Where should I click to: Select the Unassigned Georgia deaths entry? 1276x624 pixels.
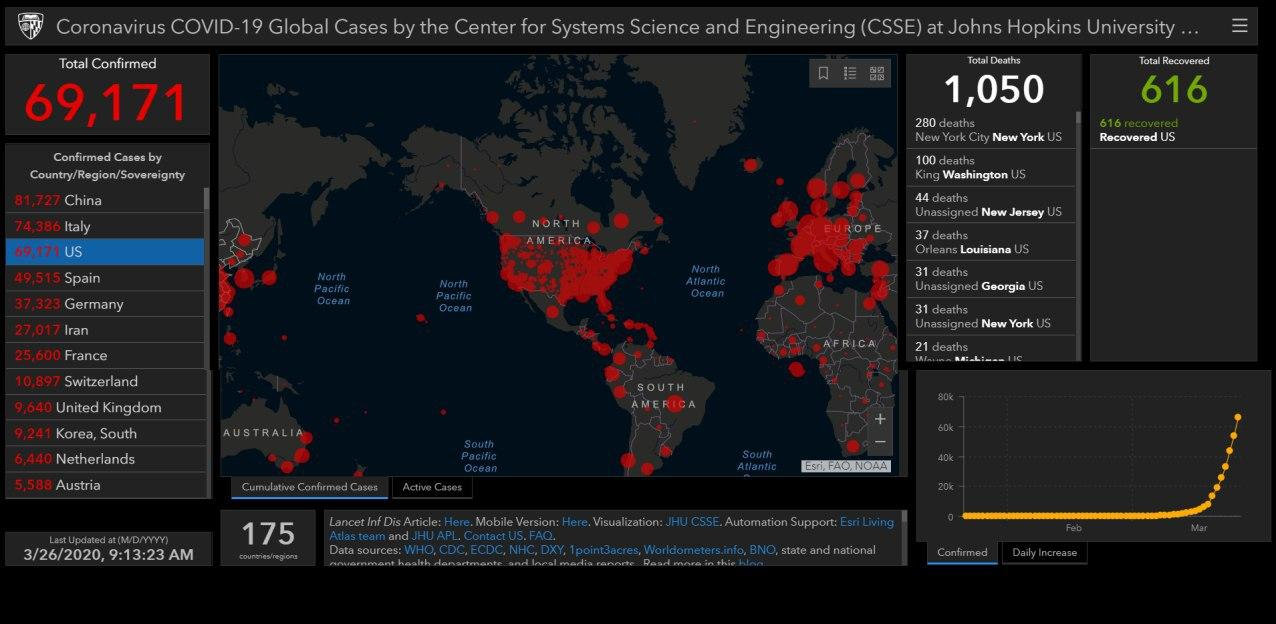(x=991, y=279)
